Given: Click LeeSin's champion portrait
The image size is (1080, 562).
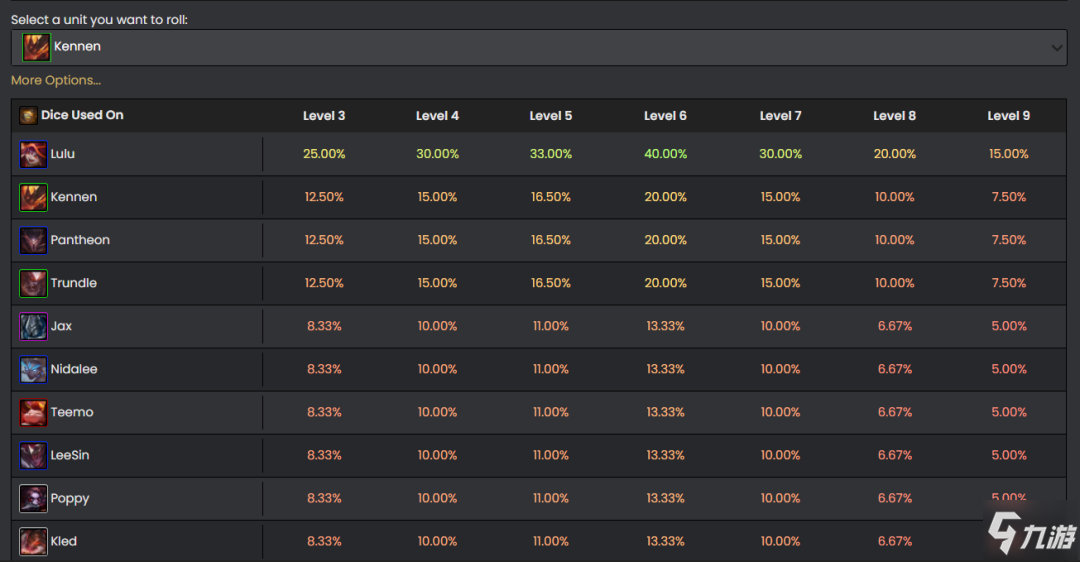Looking at the screenshot, I should [x=33, y=456].
